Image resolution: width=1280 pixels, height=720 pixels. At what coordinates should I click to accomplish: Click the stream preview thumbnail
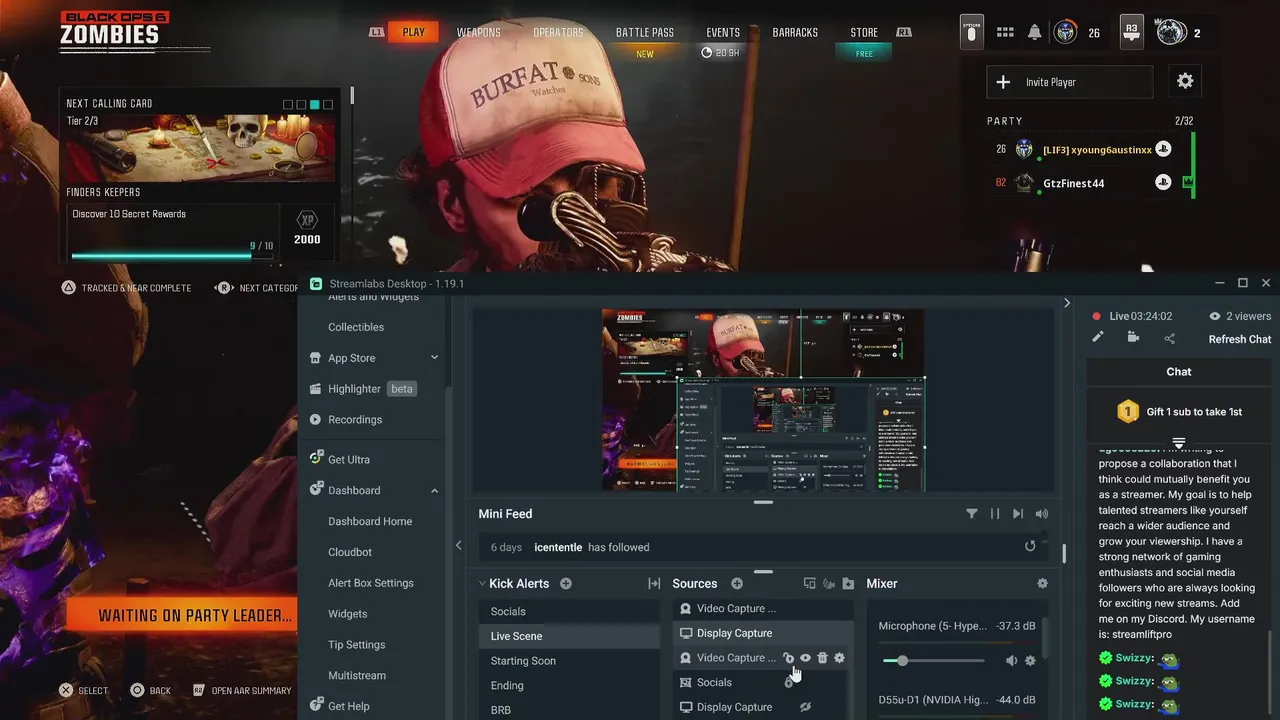pyautogui.click(x=763, y=399)
